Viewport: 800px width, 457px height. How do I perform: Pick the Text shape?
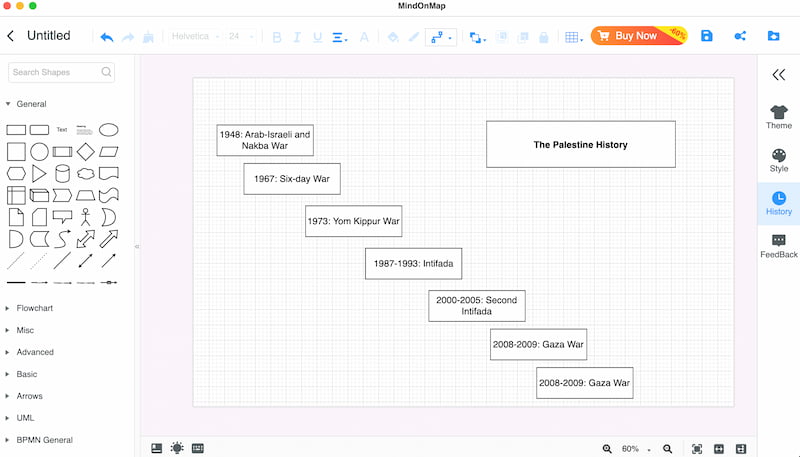click(62, 130)
